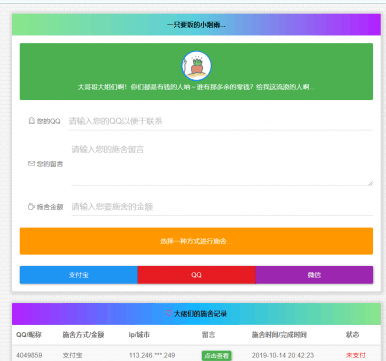Click the 您的留言 field label

click(x=50, y=164)
